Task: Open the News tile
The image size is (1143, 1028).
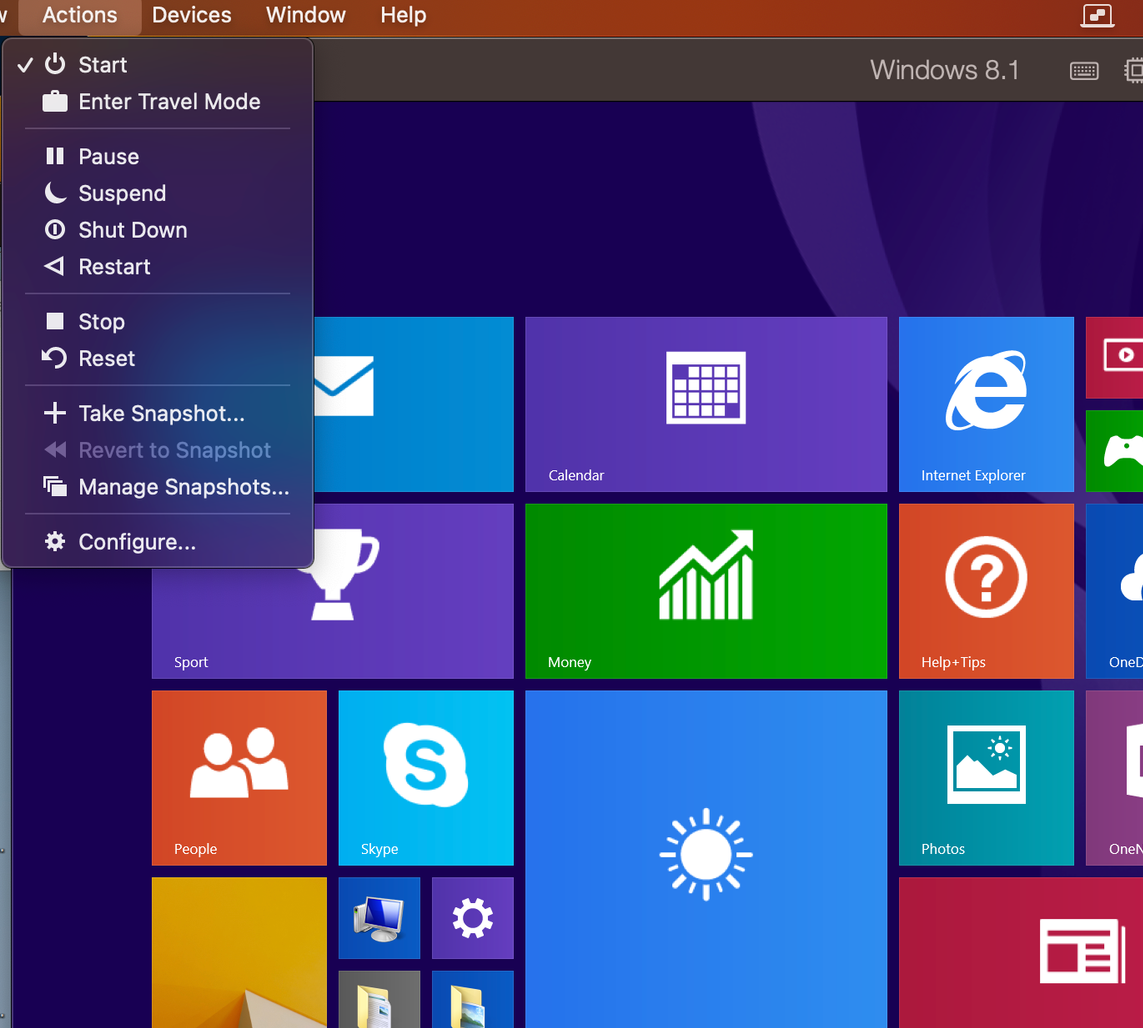Action: click(1021, 952)
